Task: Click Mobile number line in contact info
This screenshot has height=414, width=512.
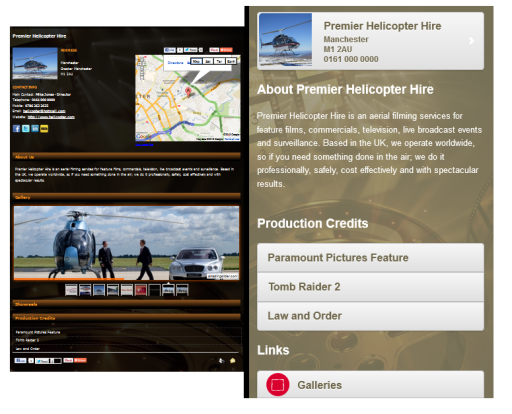Action: (30, 106)
